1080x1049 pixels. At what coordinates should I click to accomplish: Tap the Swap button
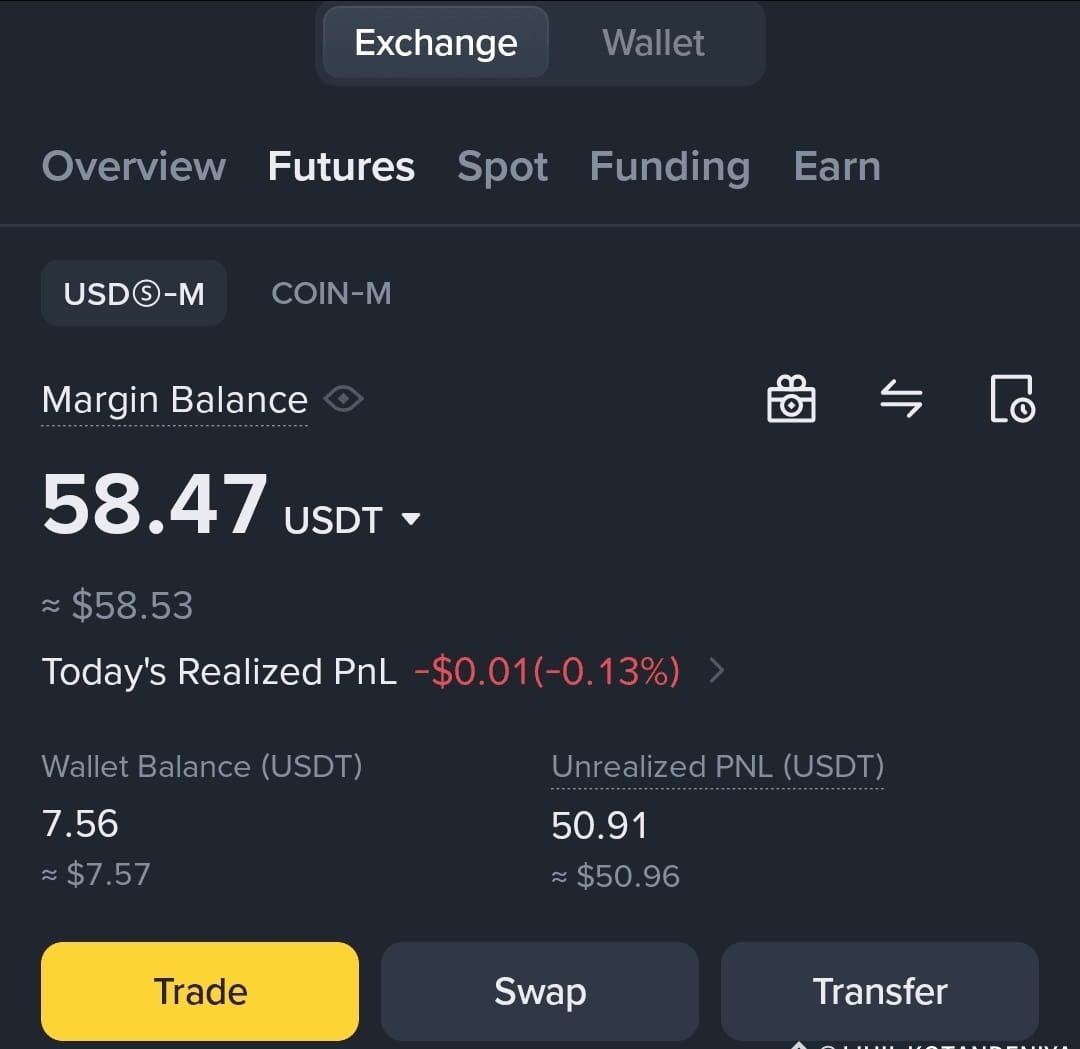(539, 991)
